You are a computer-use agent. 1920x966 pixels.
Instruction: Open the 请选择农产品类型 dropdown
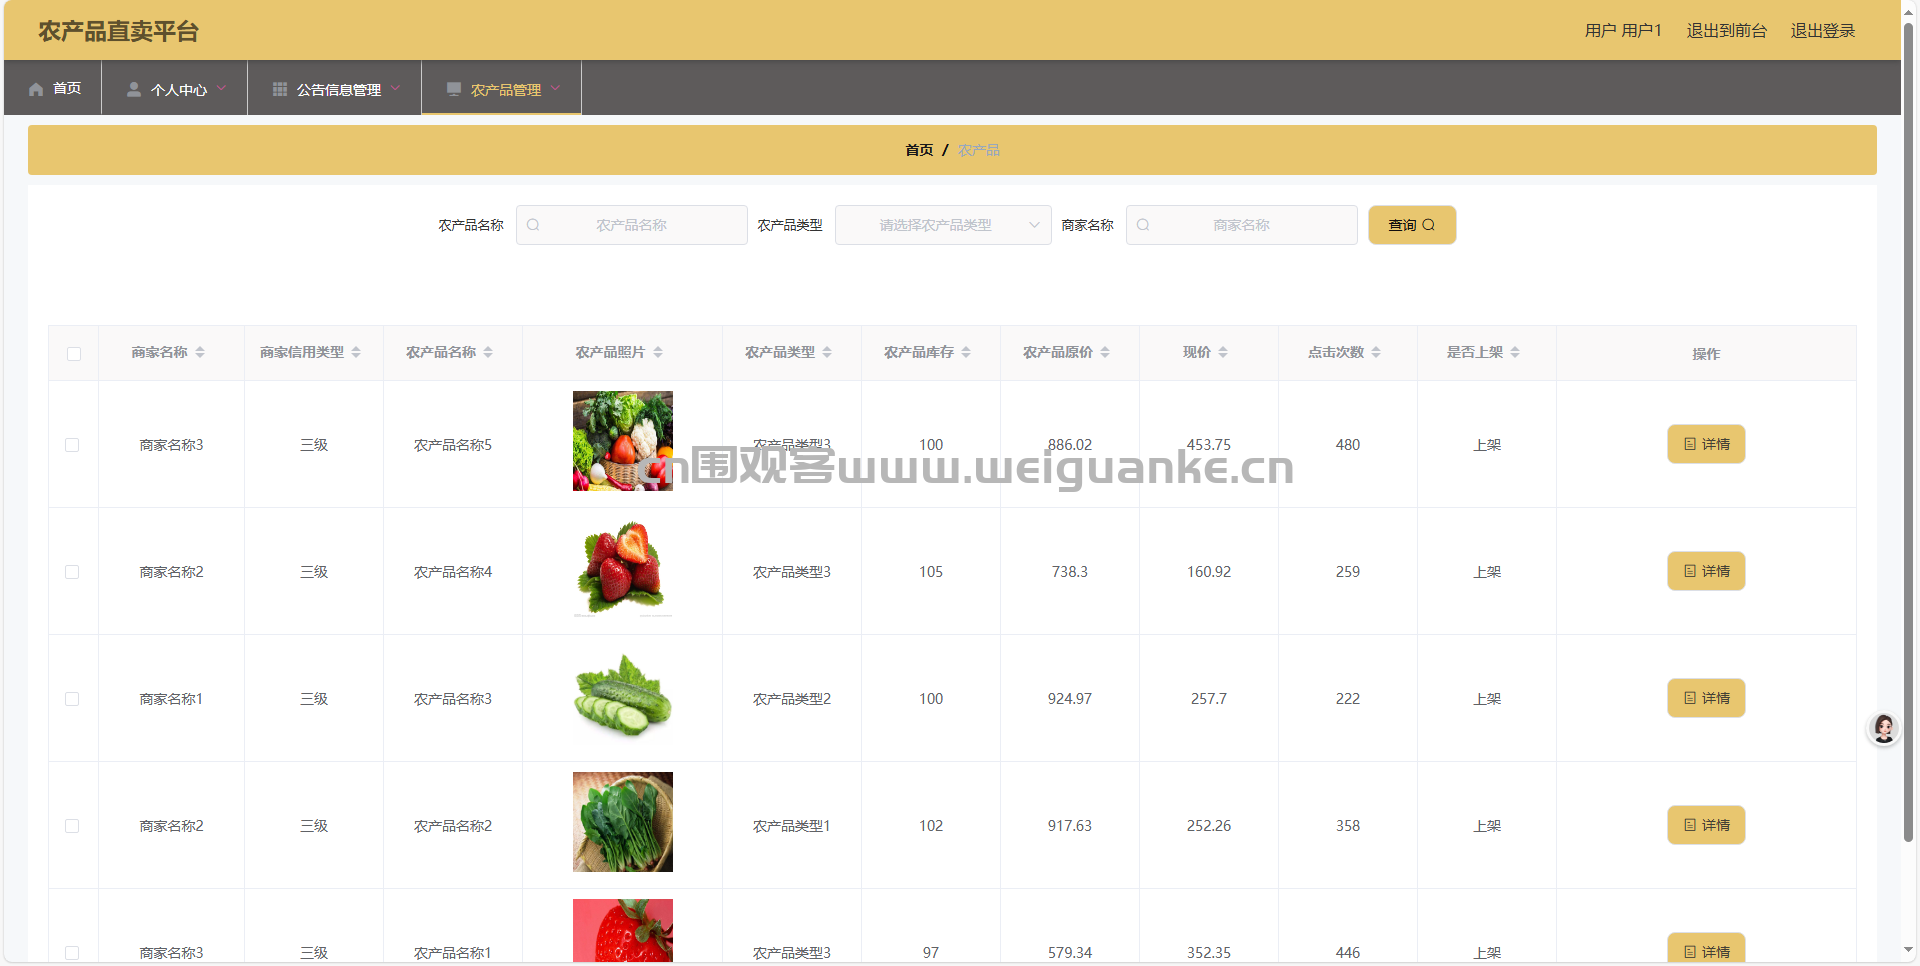point(943,225)
